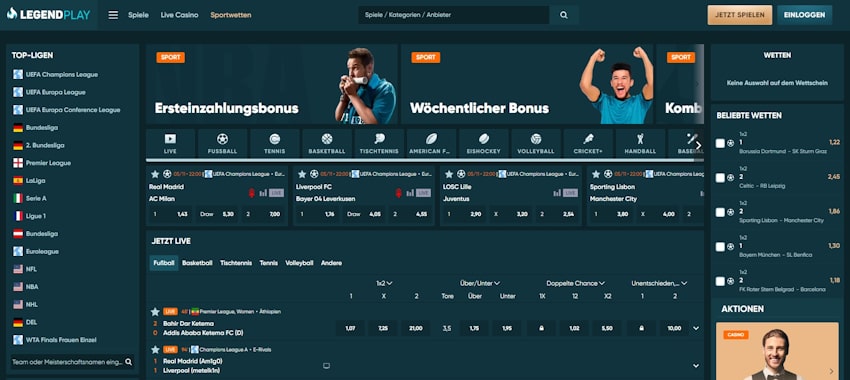The image size is (850, 380).
Task: Favorite the Liverpool FC vs Leverkusen match star
Action: 301,174
